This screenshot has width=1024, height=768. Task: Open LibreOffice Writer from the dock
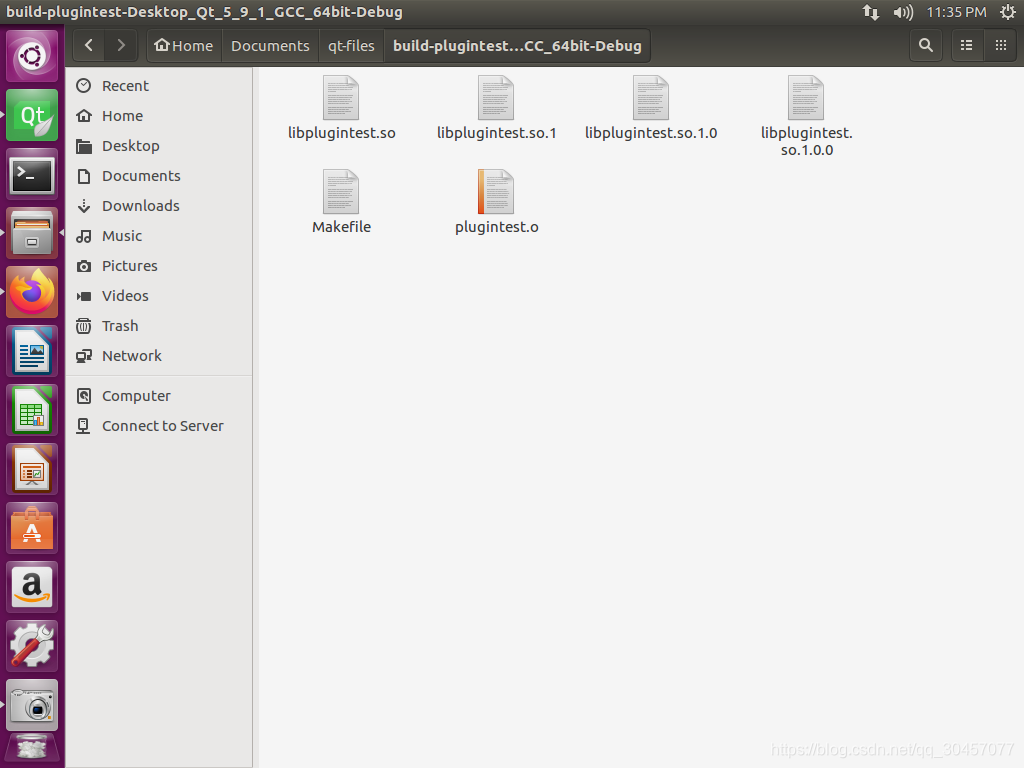(x=32, y=351)
